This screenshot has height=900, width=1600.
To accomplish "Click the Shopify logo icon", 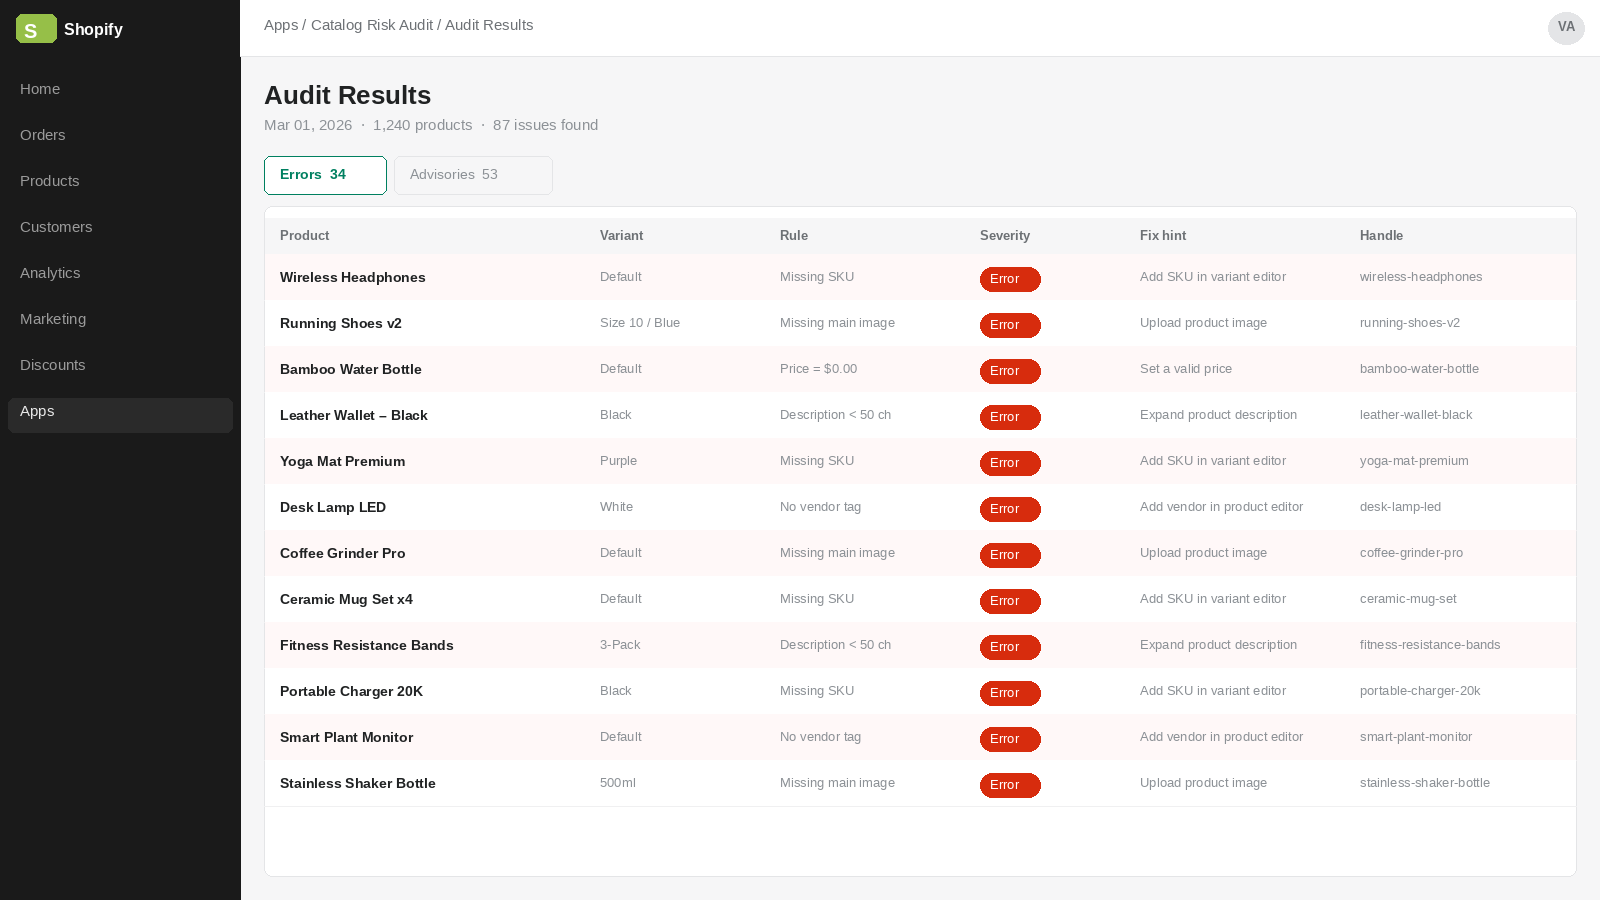I will pos(36,29).
